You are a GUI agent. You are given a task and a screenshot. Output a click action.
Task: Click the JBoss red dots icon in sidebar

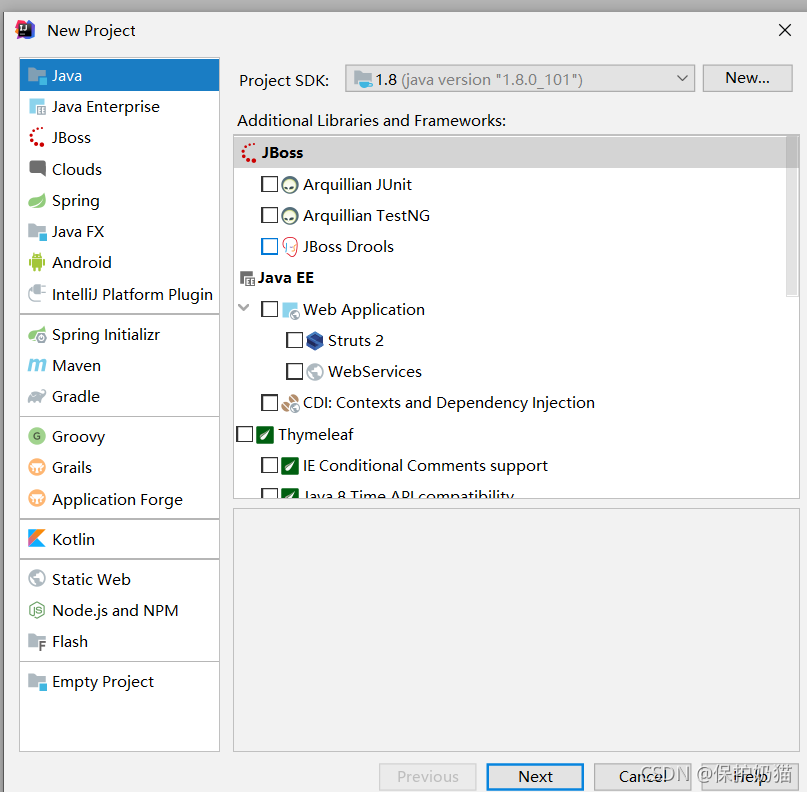pos(37,137)
